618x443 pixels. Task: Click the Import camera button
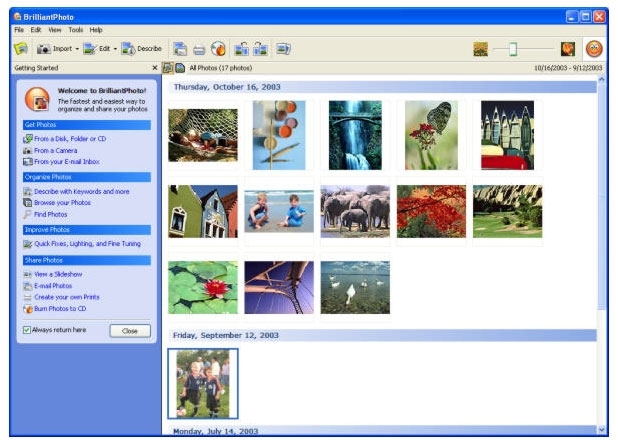pos(54,49)
